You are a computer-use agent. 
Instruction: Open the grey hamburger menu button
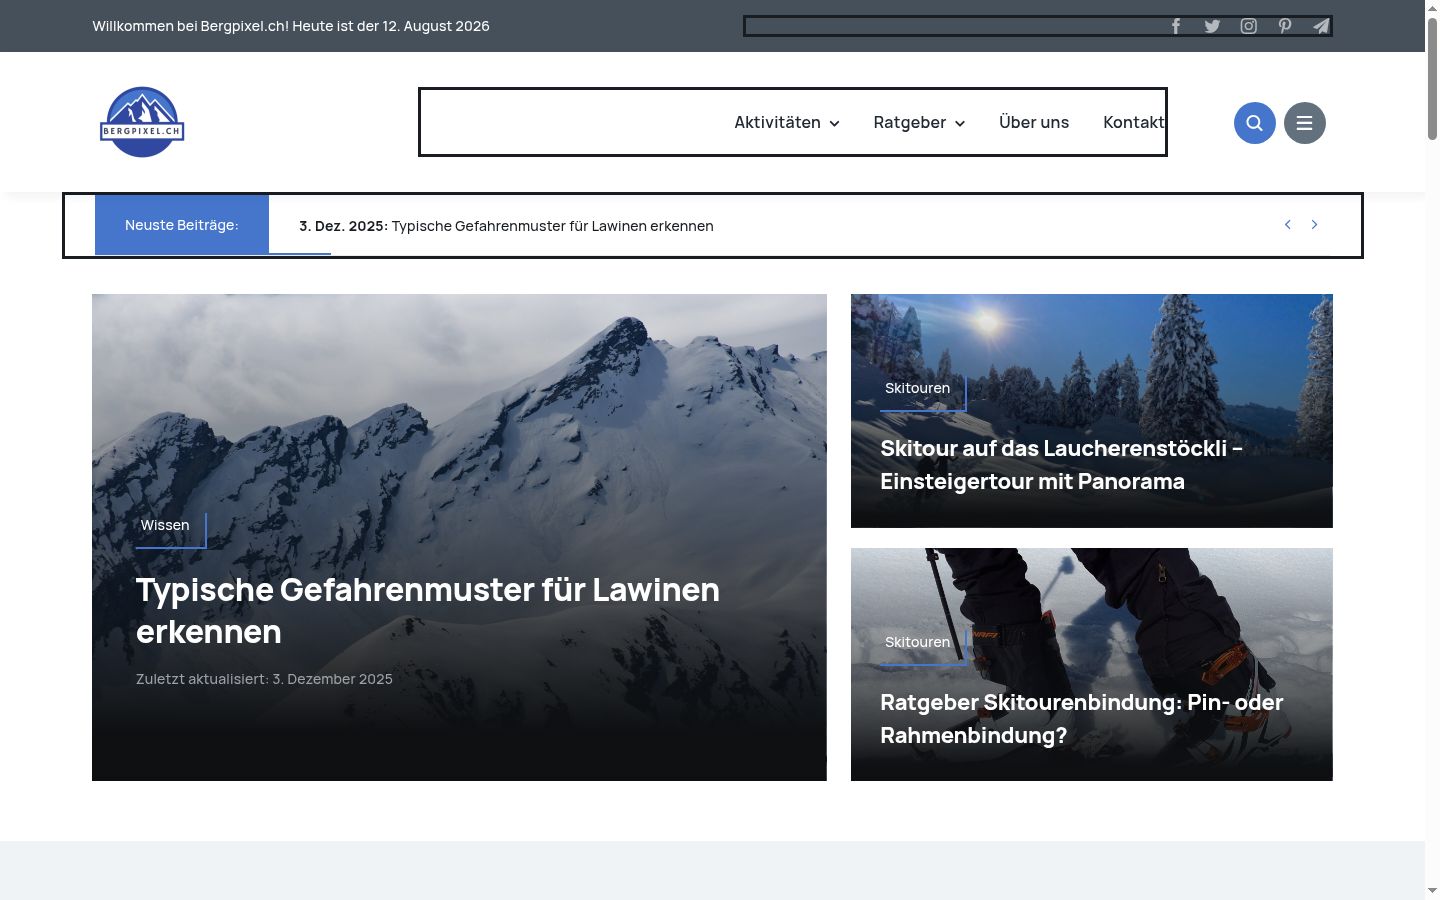pos(1305,123)
